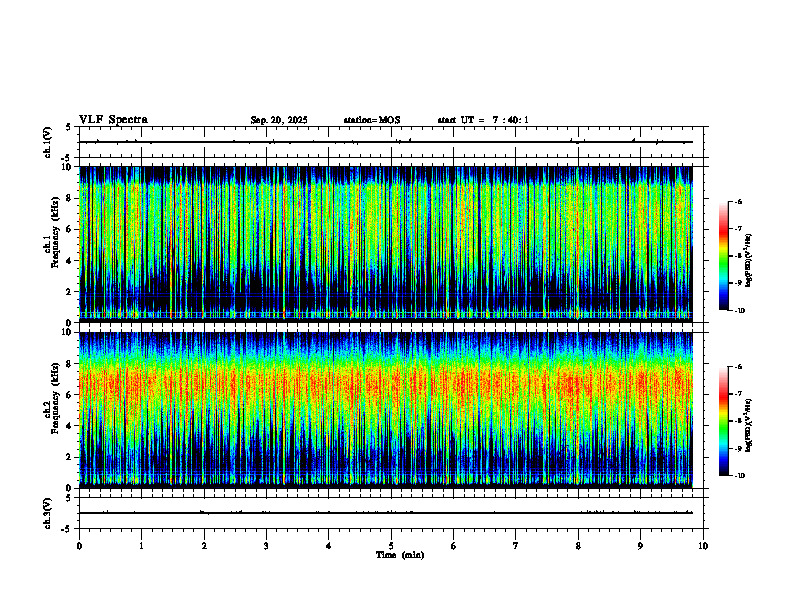The image size is (792, 612).
Task: Select the 'start UT = 7:40:1' text
Action: point(483,120)
